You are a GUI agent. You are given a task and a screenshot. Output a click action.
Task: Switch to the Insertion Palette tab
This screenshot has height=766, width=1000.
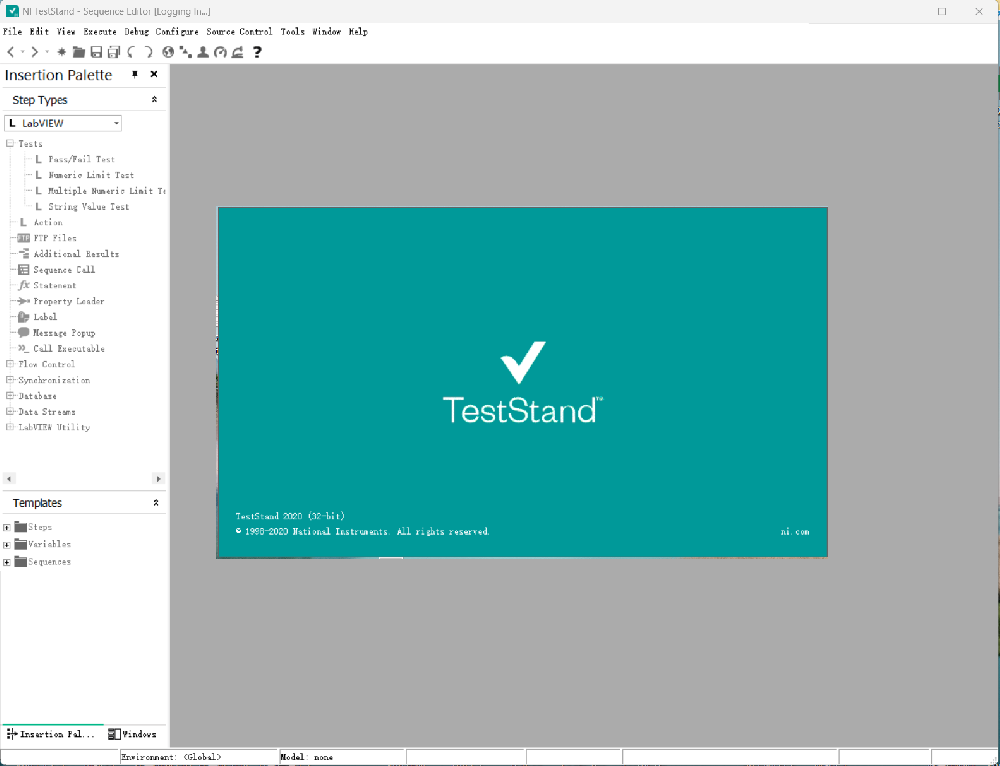point(52,734)
